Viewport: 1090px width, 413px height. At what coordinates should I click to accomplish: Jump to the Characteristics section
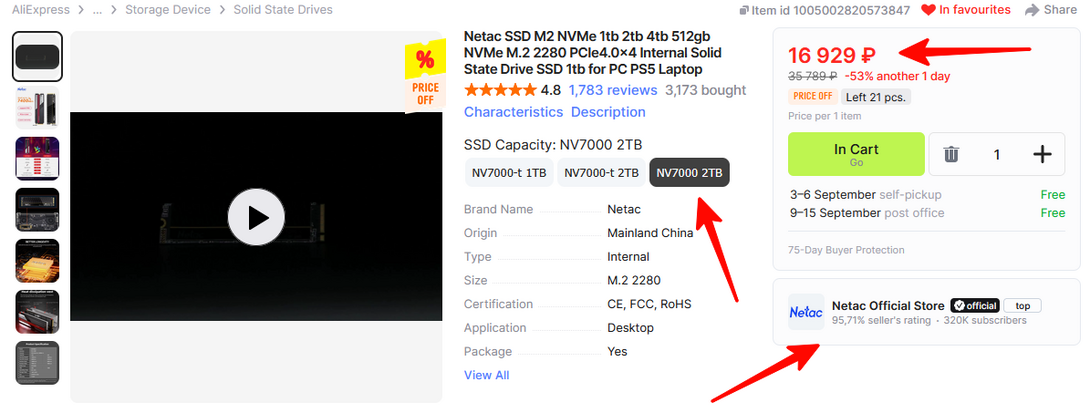pyautogui.click(x=513, y=112)
